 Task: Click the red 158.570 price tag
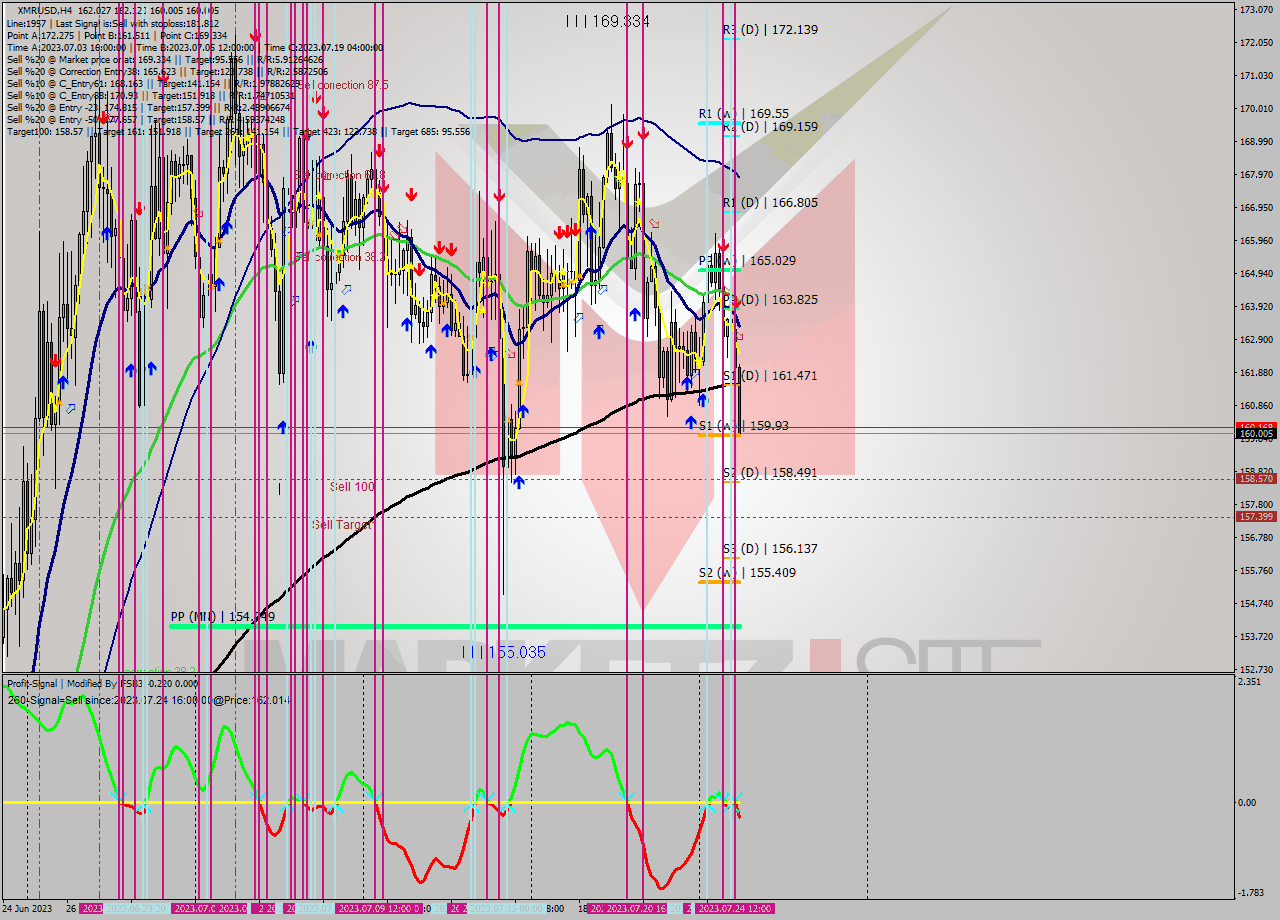click(x=1256, y=479)
